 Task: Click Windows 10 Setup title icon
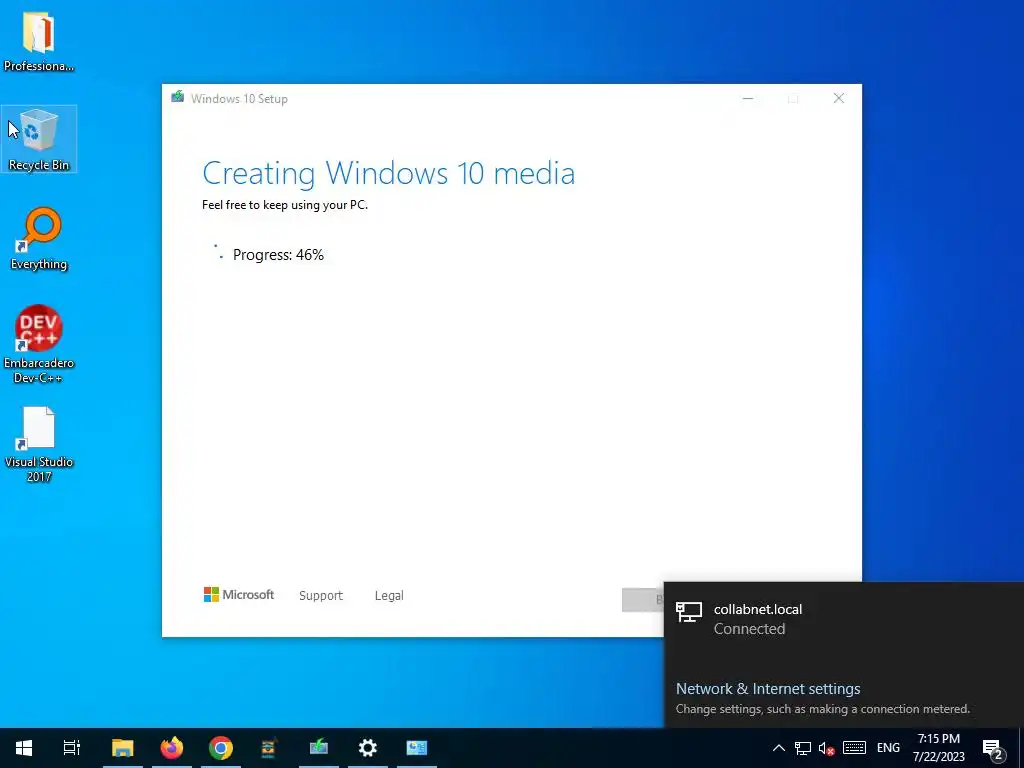[177, 98]
